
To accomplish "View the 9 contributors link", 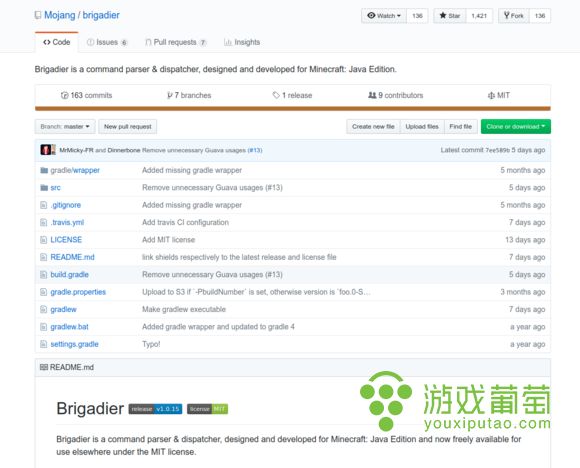I will point(396,95).
